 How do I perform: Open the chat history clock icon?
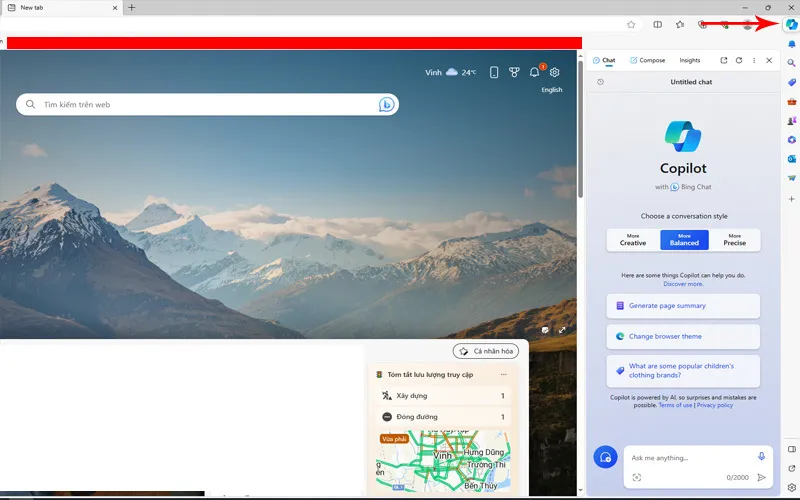(600, 82)
